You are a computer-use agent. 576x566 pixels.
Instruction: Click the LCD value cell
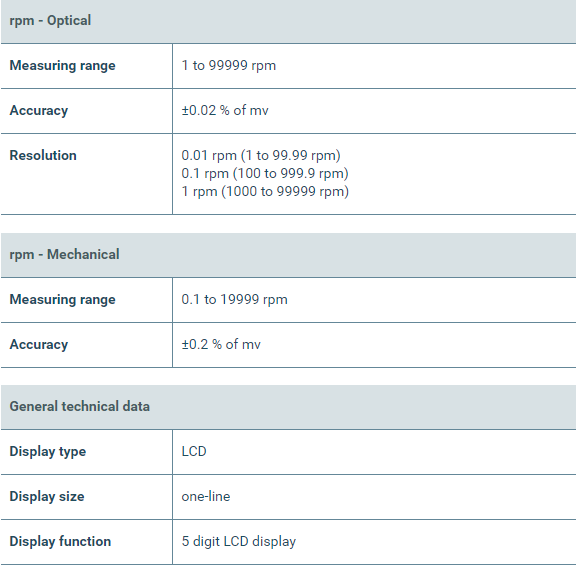pyautogui.click(x=374, y=452)
